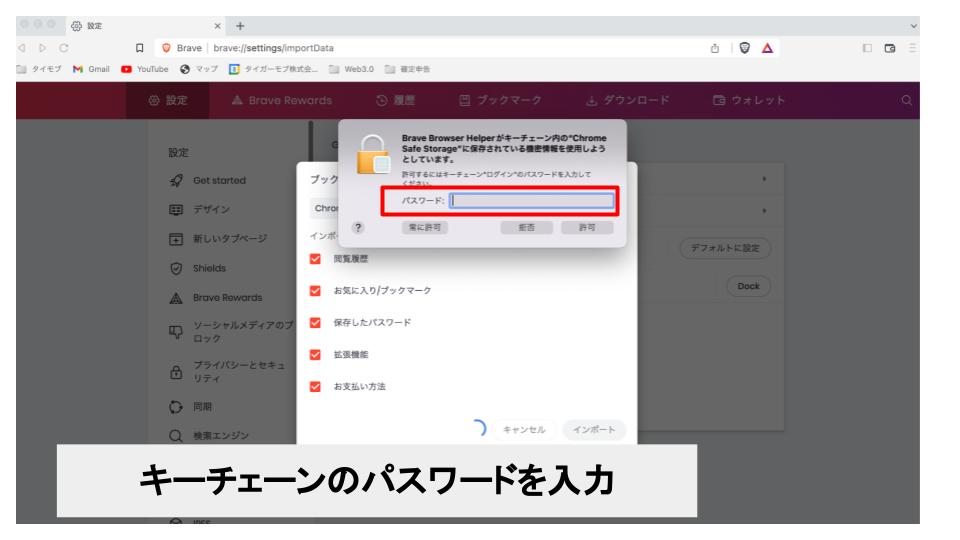The width and height of the screenshot is (960, 540).
Task: Select 新しいタブページ in the sidebar
Action: pos(230,239)
